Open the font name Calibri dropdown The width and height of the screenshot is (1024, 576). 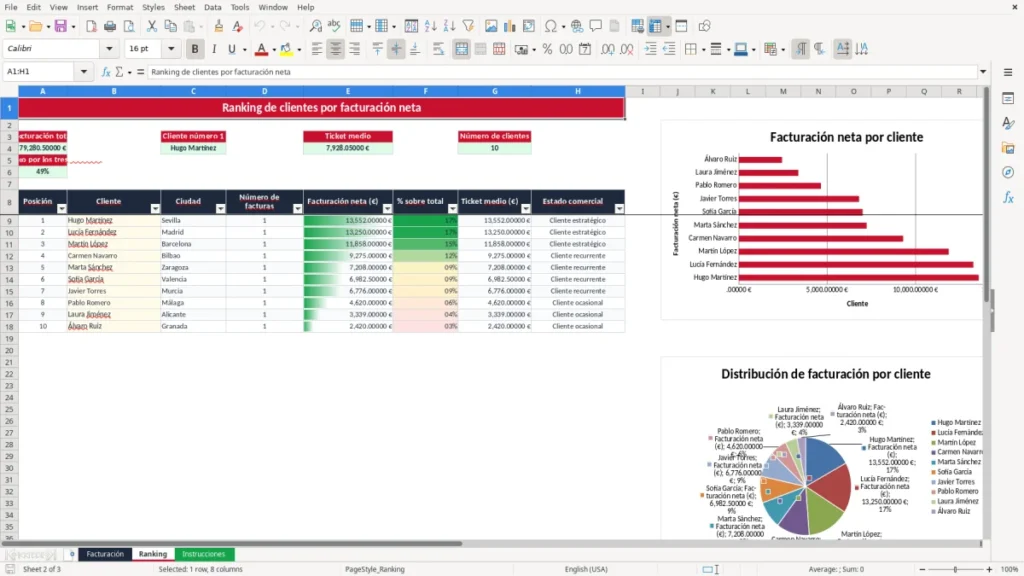click(x=109, y=49)
